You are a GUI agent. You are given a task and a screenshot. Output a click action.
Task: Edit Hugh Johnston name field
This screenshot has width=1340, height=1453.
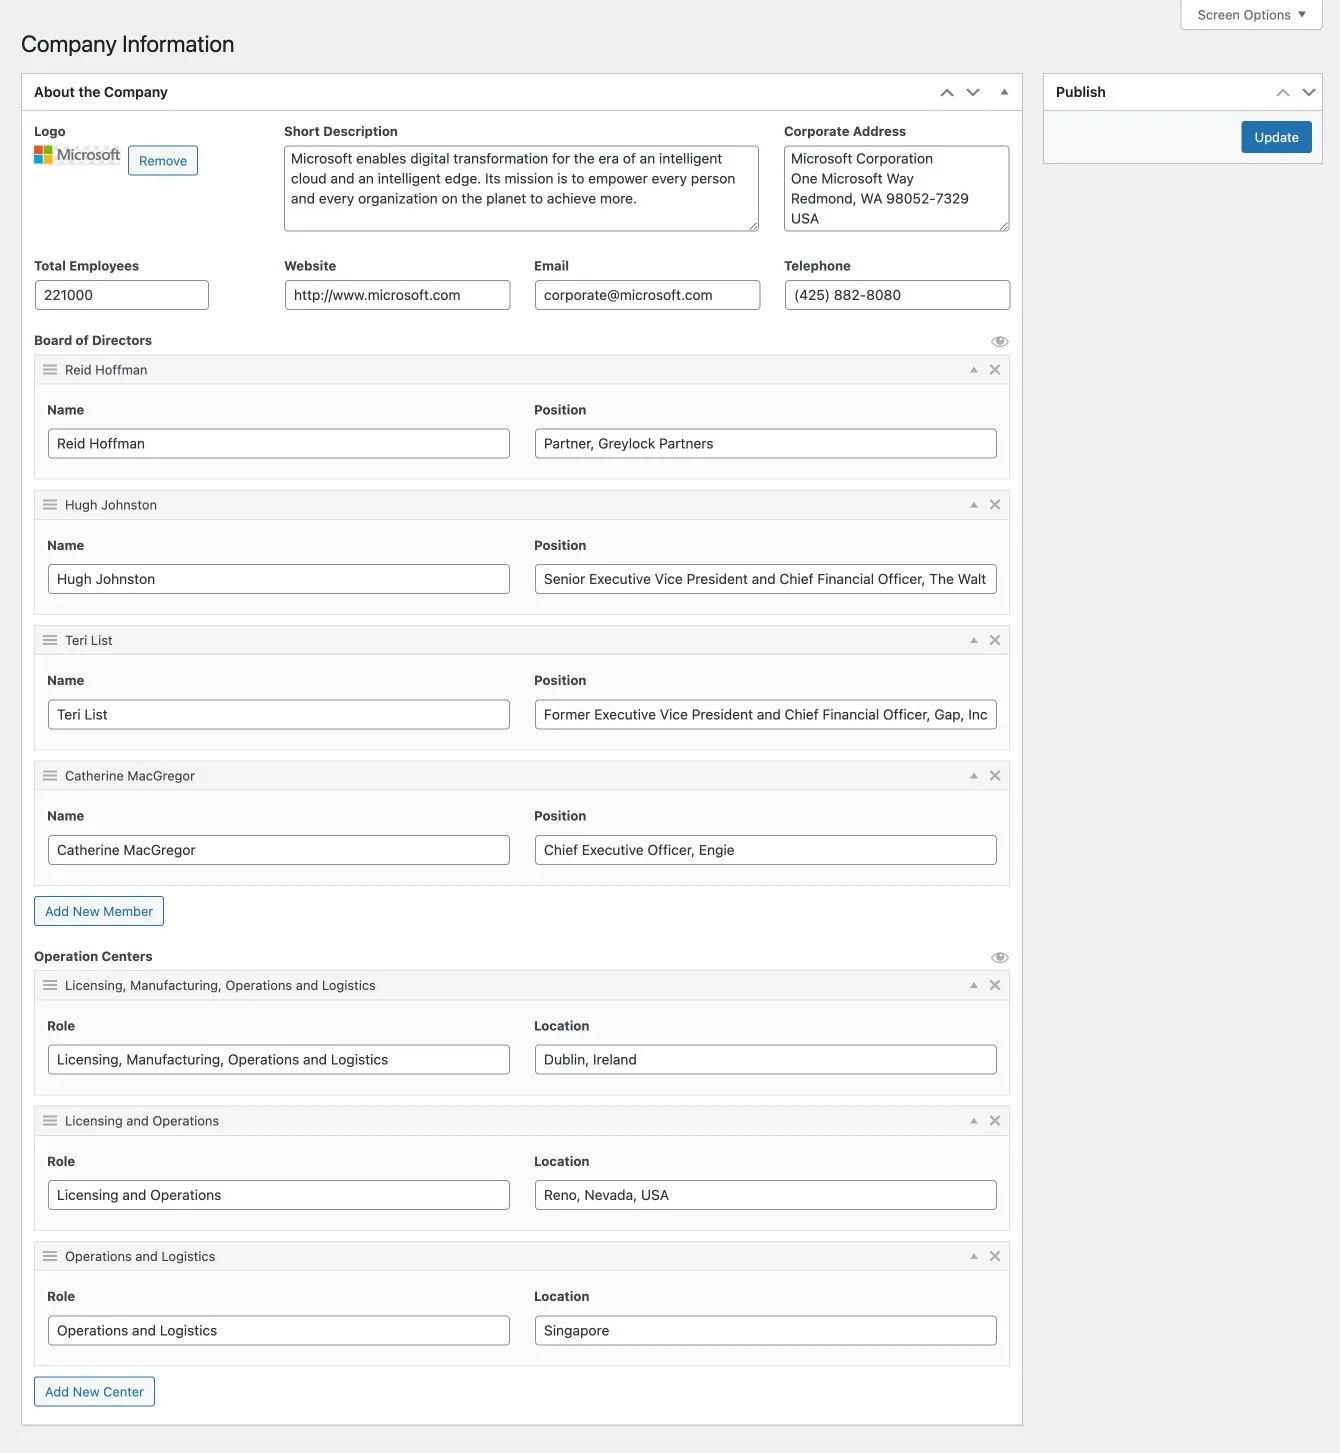click(x=279, y=579)
